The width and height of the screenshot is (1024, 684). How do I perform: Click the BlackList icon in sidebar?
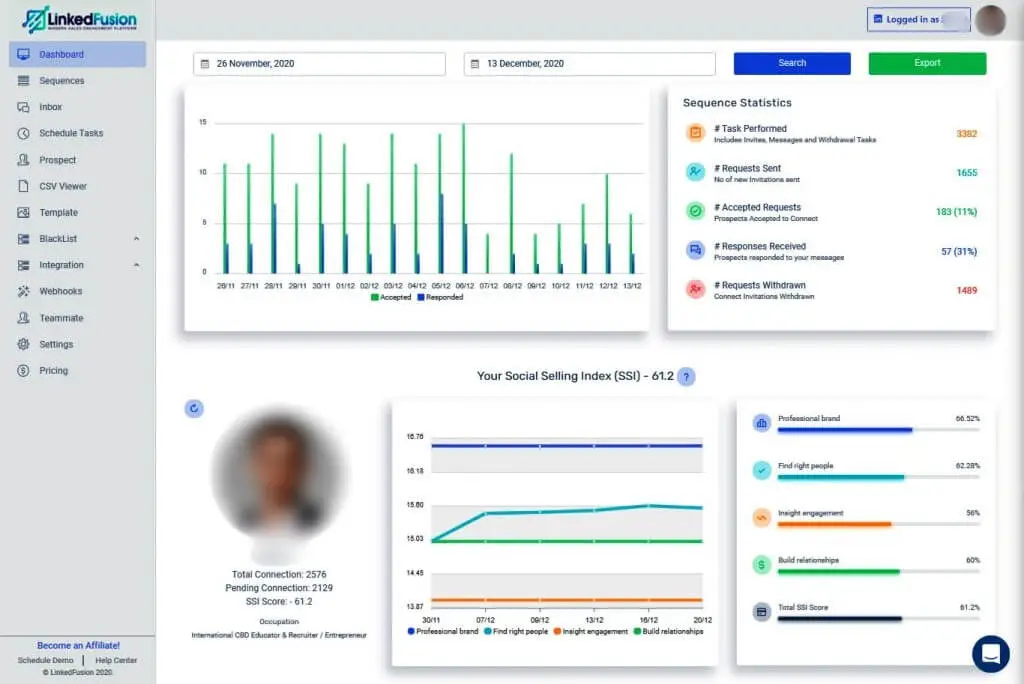[x=24, y=238]
